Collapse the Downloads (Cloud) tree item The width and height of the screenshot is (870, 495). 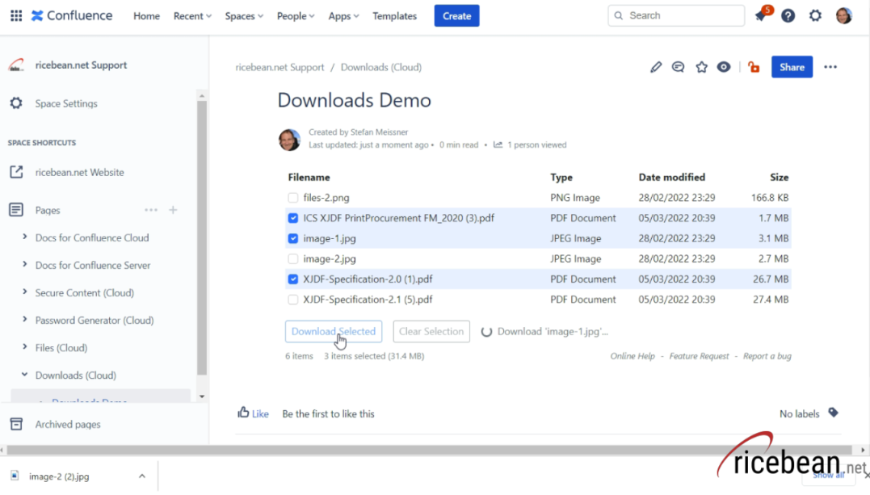pyautogui.click(x=24, y=376)
